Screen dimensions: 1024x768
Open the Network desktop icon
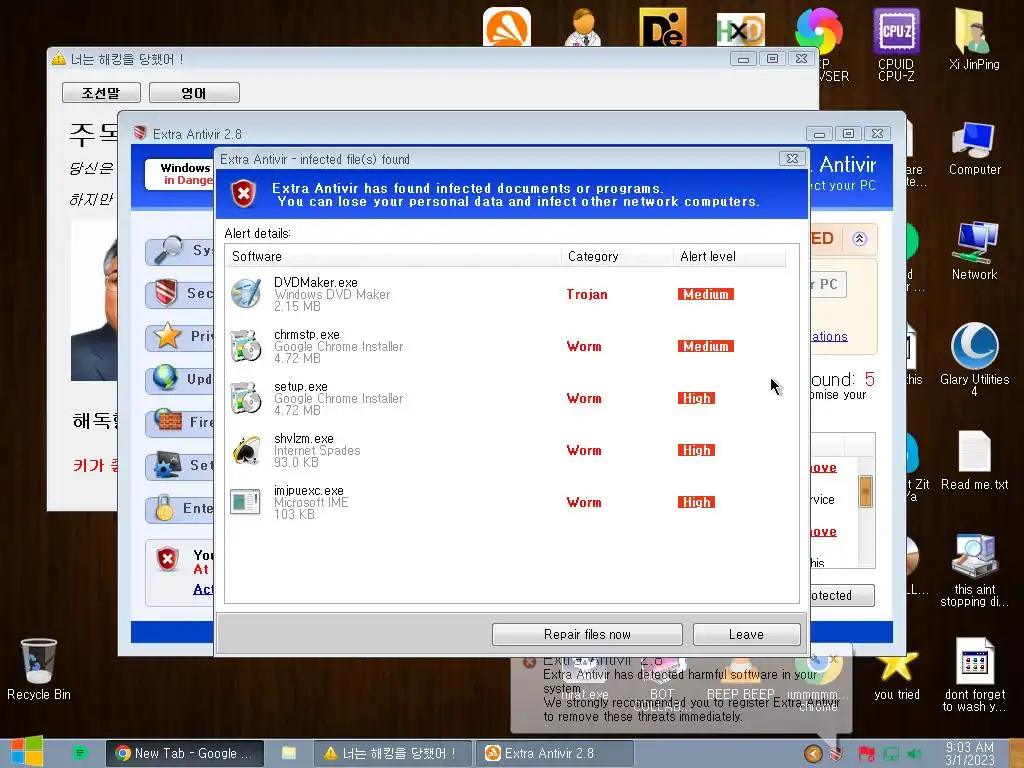tap(974, 251)
